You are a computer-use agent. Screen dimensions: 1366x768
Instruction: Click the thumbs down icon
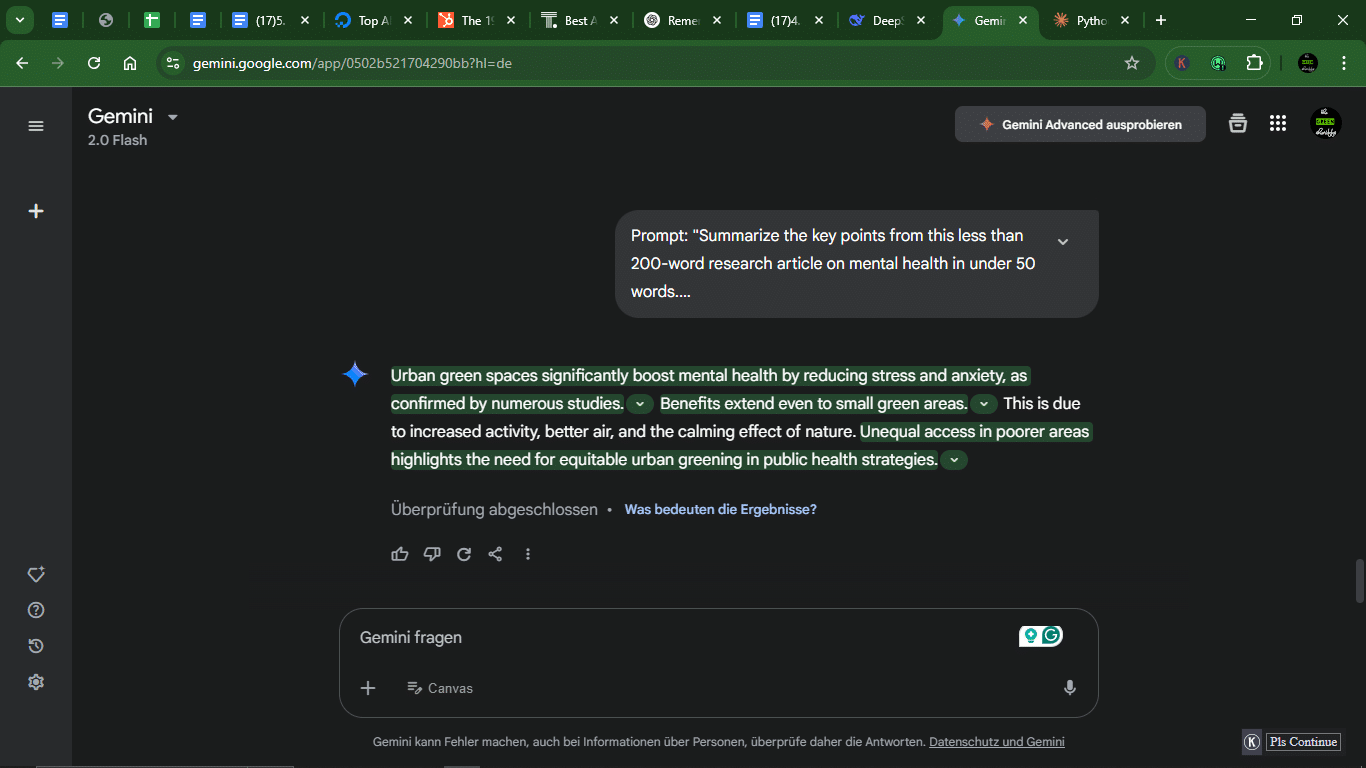click(x=432, y=554)
